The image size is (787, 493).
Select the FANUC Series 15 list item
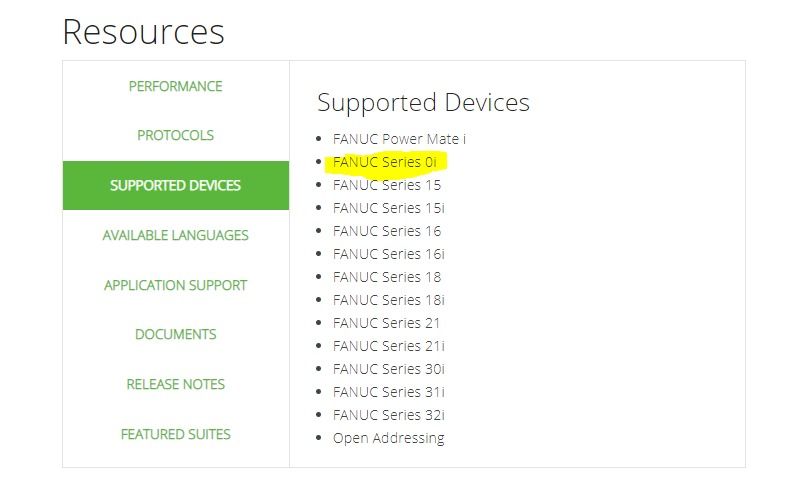coord(386,185)
